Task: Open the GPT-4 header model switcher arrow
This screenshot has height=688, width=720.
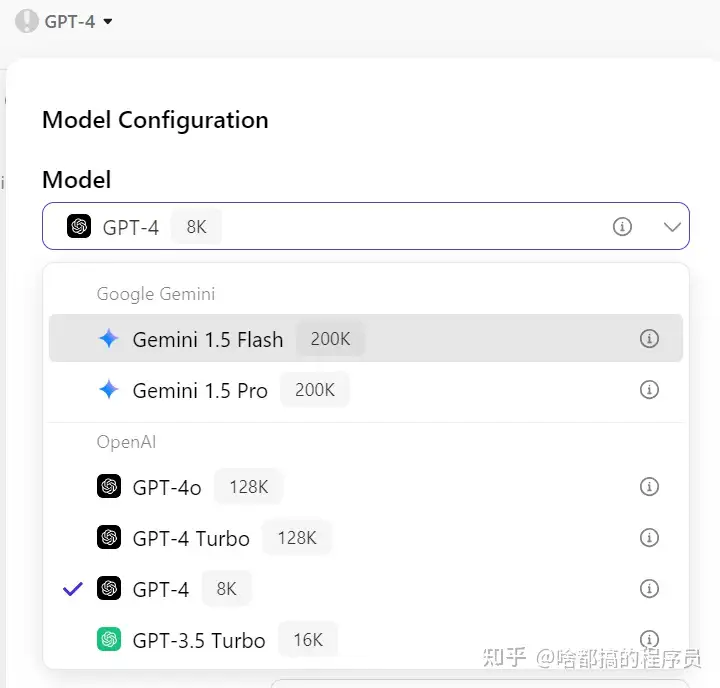Action: (108, 21)
